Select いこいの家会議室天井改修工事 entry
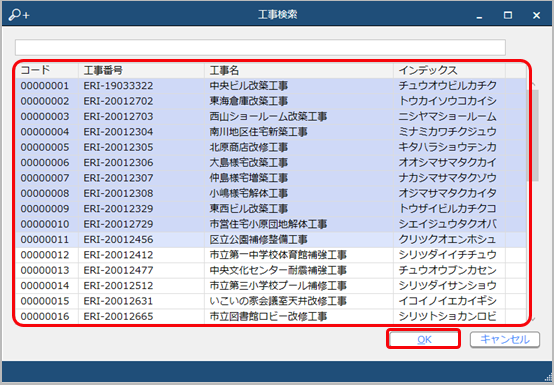Screen dimensions: 554x385 point(278,301)
